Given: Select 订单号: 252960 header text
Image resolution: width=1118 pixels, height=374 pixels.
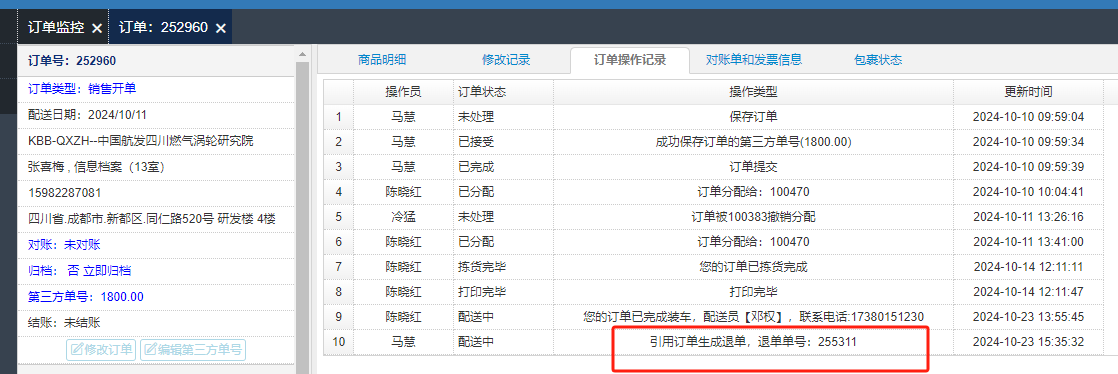Looking at the screenshot, I should click(72, 61).
